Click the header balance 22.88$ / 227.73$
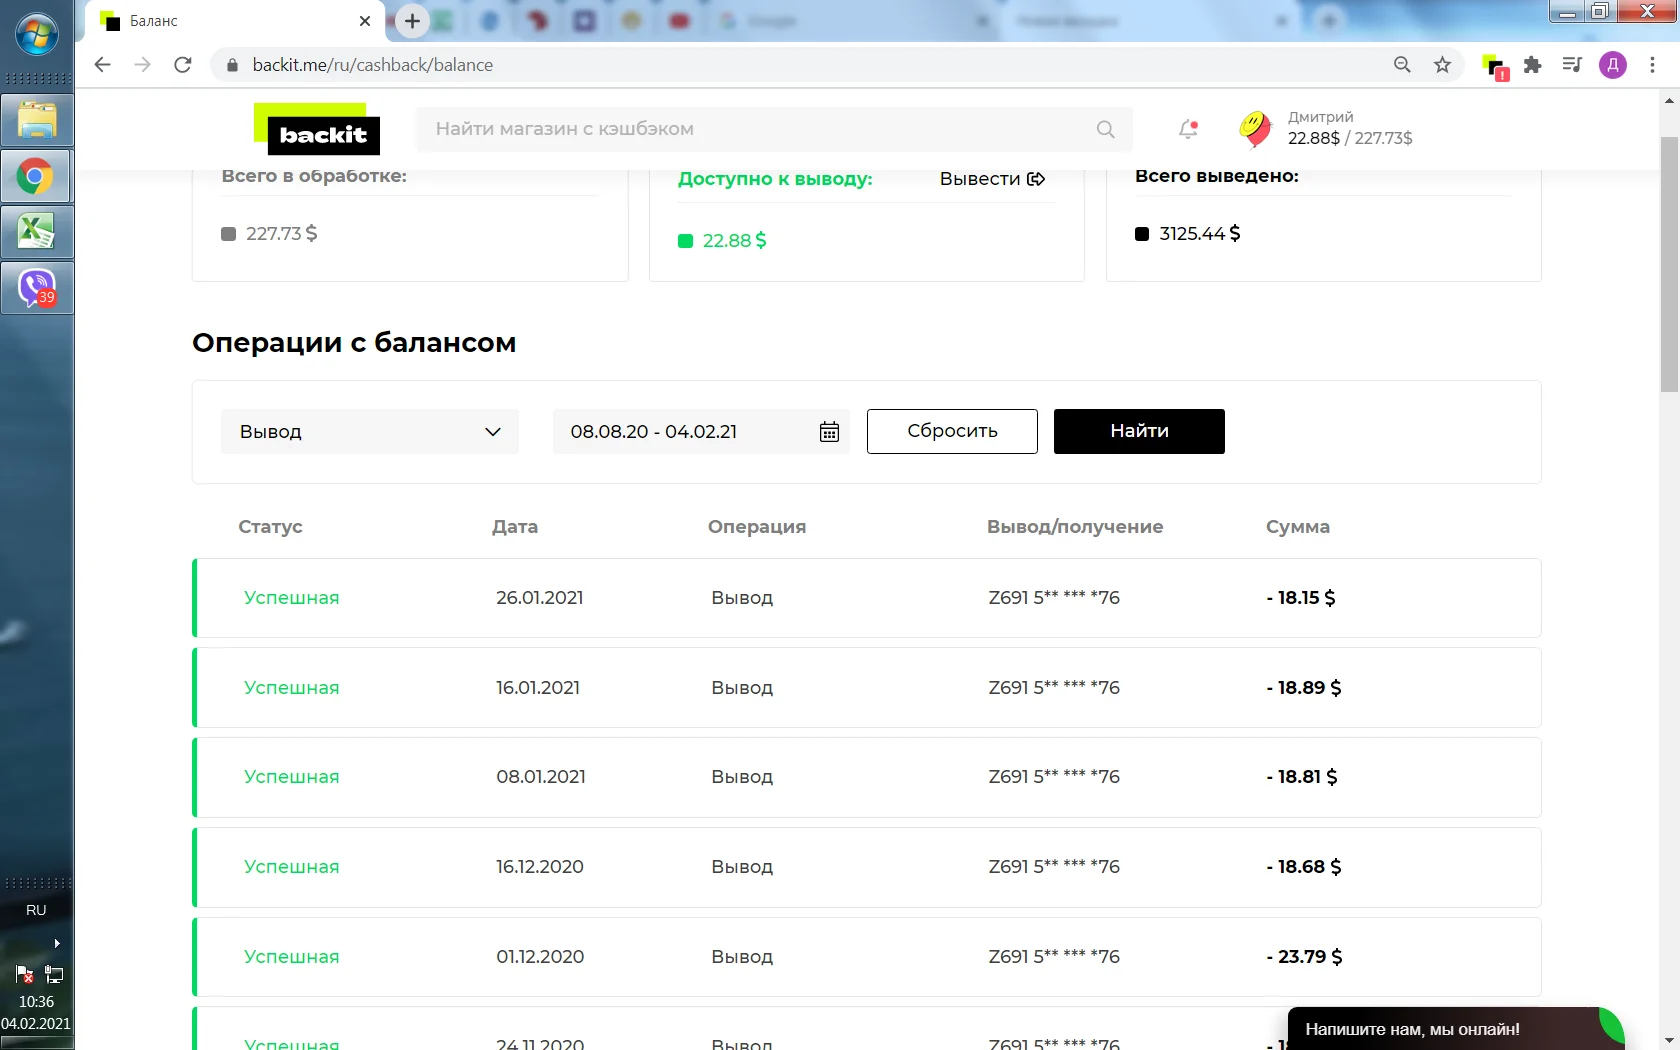 pyautogui.click(x=1350, y=138)
